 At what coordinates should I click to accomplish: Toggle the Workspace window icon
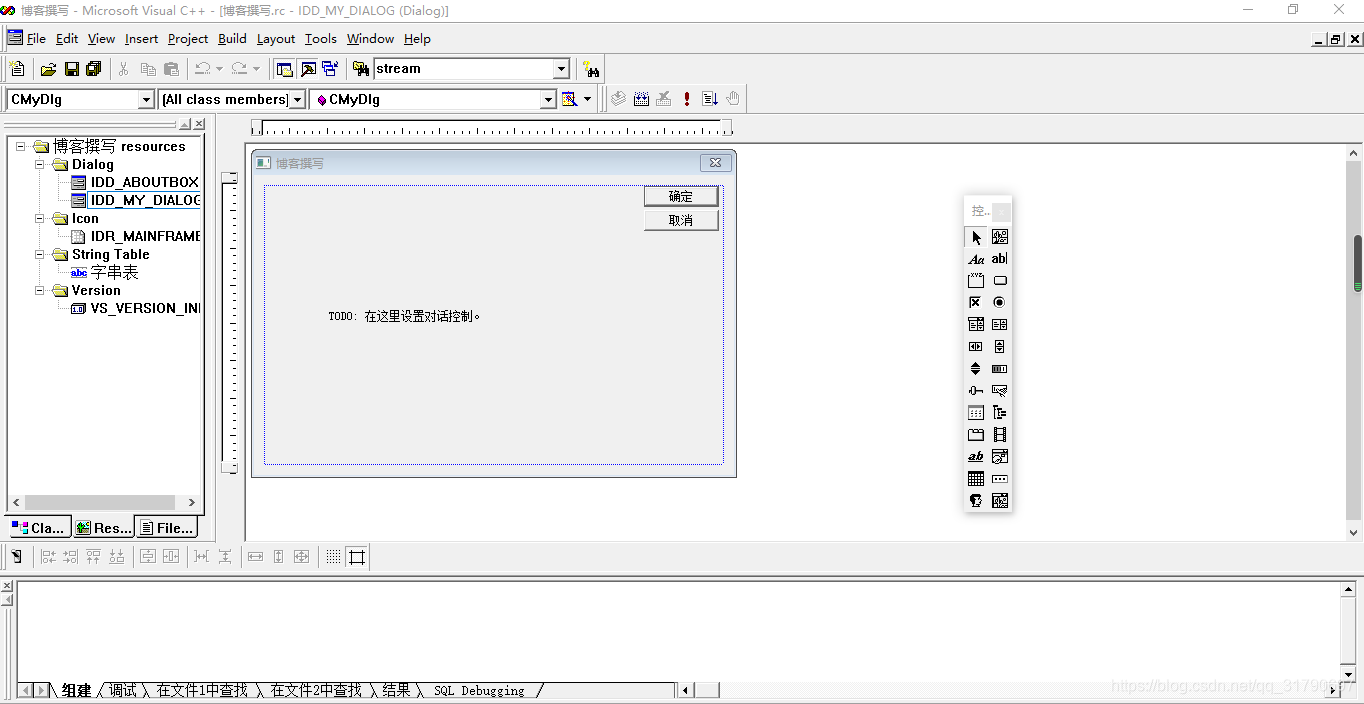[285, 69]
